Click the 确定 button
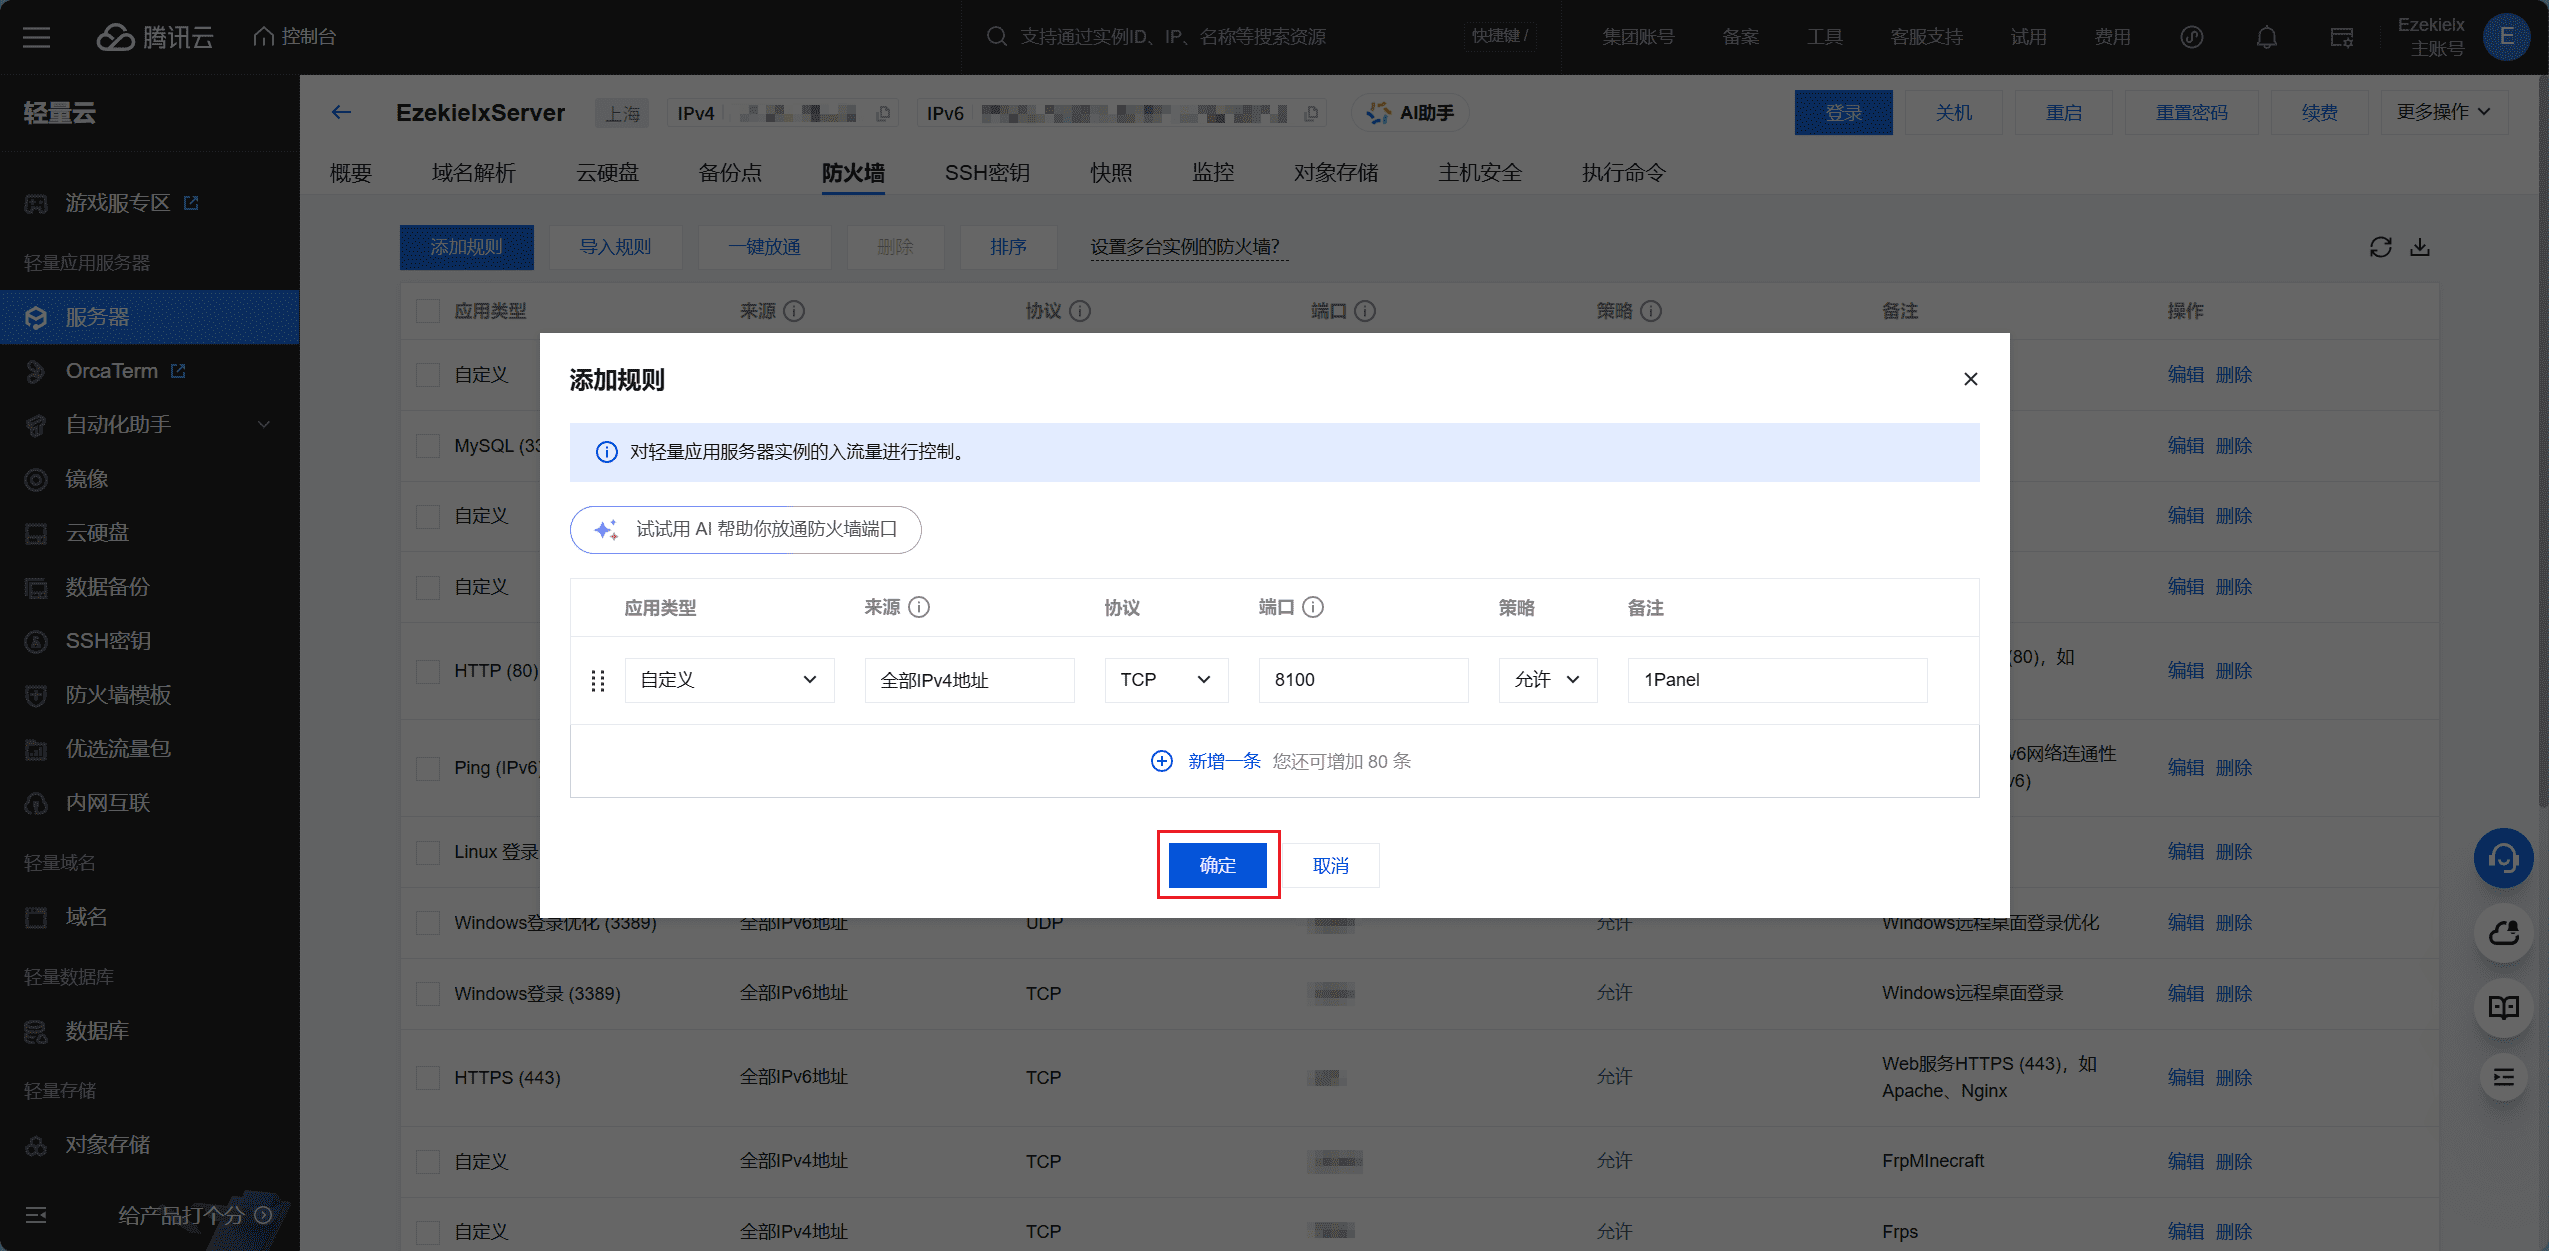 [1218, 865]
